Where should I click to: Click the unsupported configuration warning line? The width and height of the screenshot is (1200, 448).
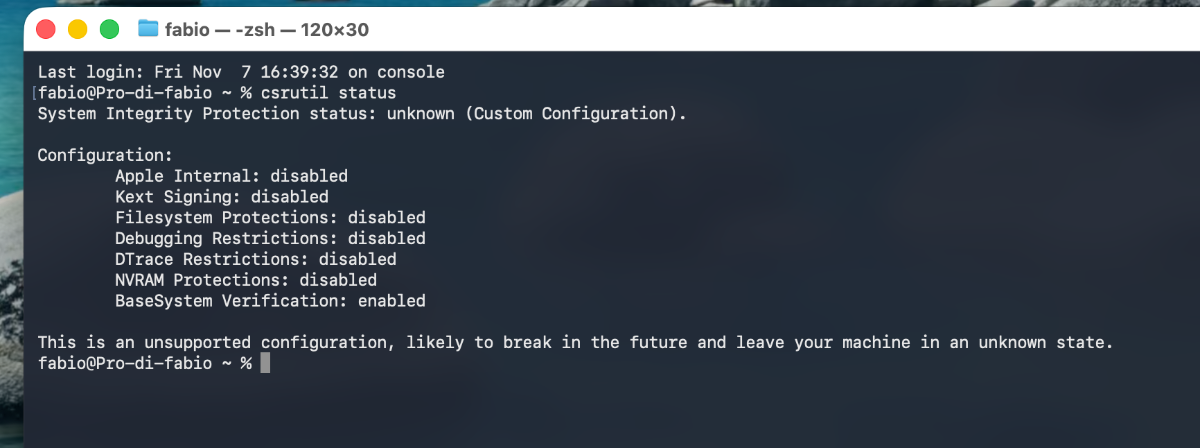coord(575,343)
